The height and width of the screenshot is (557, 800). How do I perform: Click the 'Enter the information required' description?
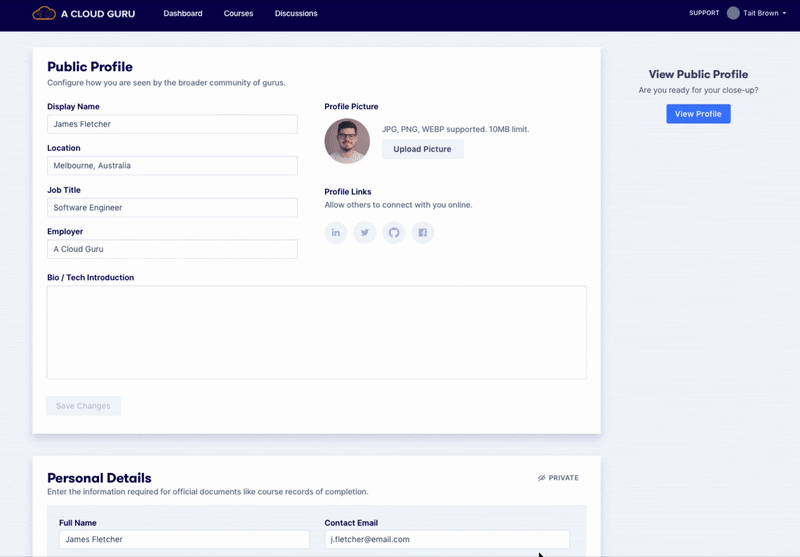click(208, 492)
